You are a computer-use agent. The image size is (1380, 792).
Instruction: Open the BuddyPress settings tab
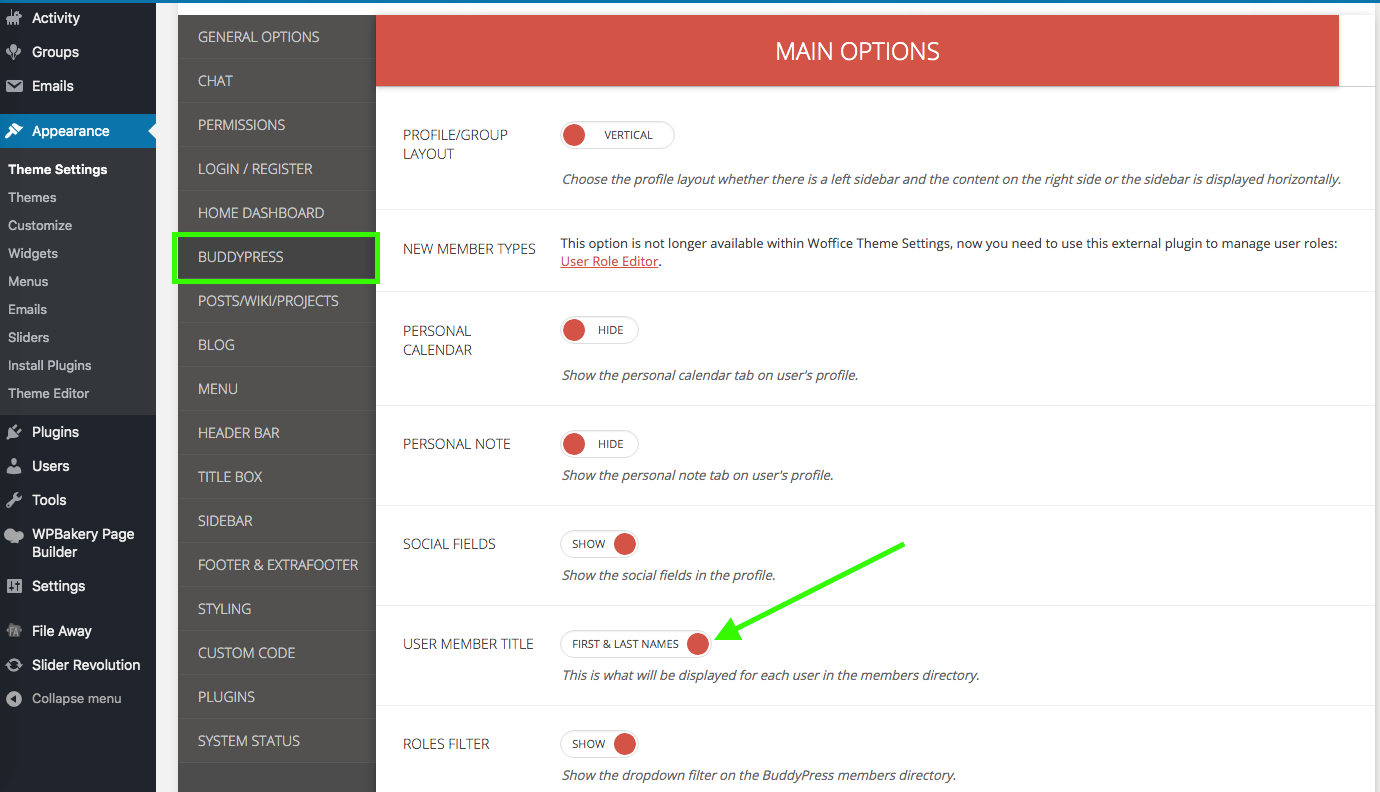click(241, 257)
